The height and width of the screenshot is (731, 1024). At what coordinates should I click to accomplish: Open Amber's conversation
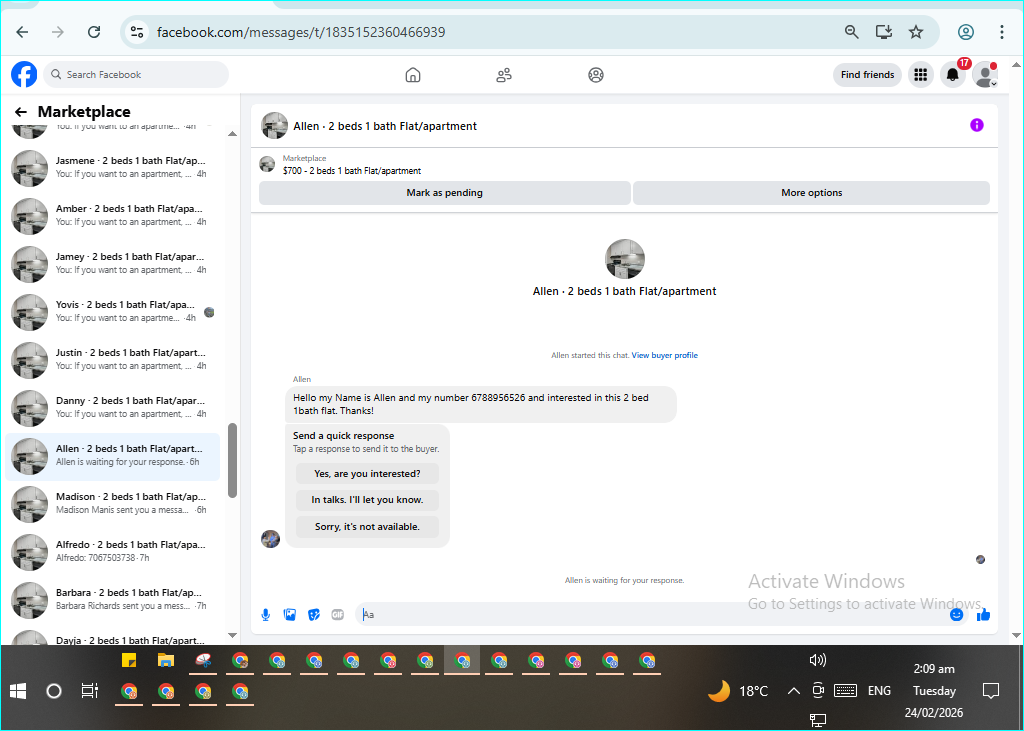coord(112,216)
